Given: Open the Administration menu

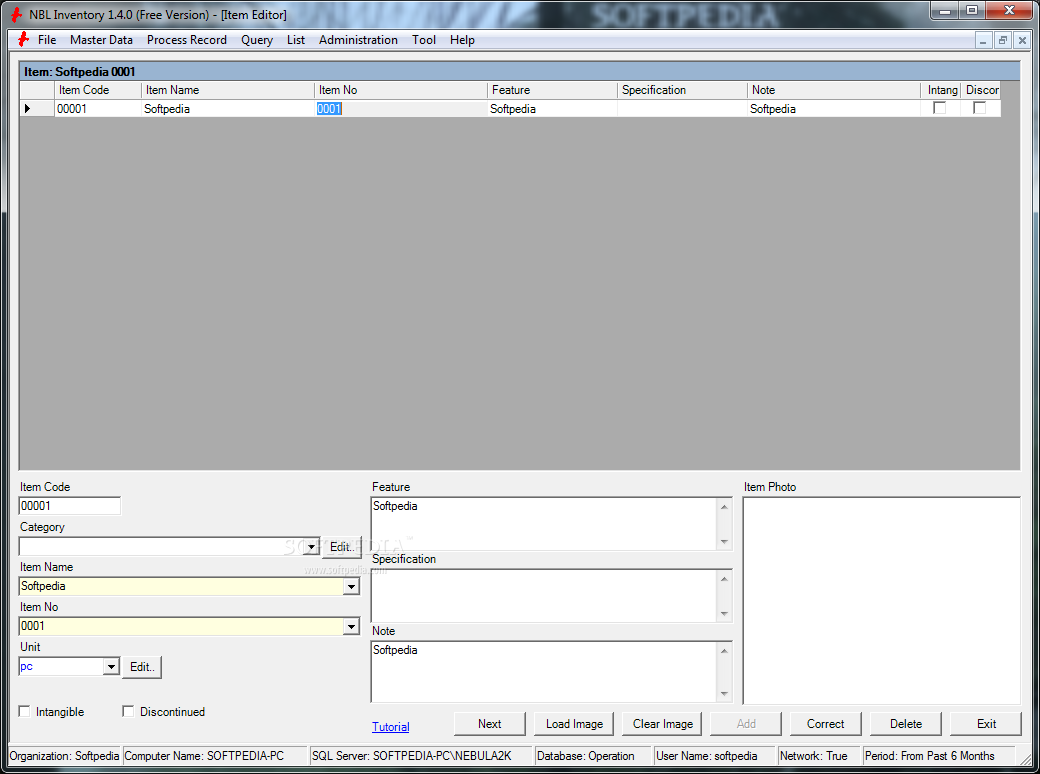Looking at the screenshot, I should pos(358,40).
